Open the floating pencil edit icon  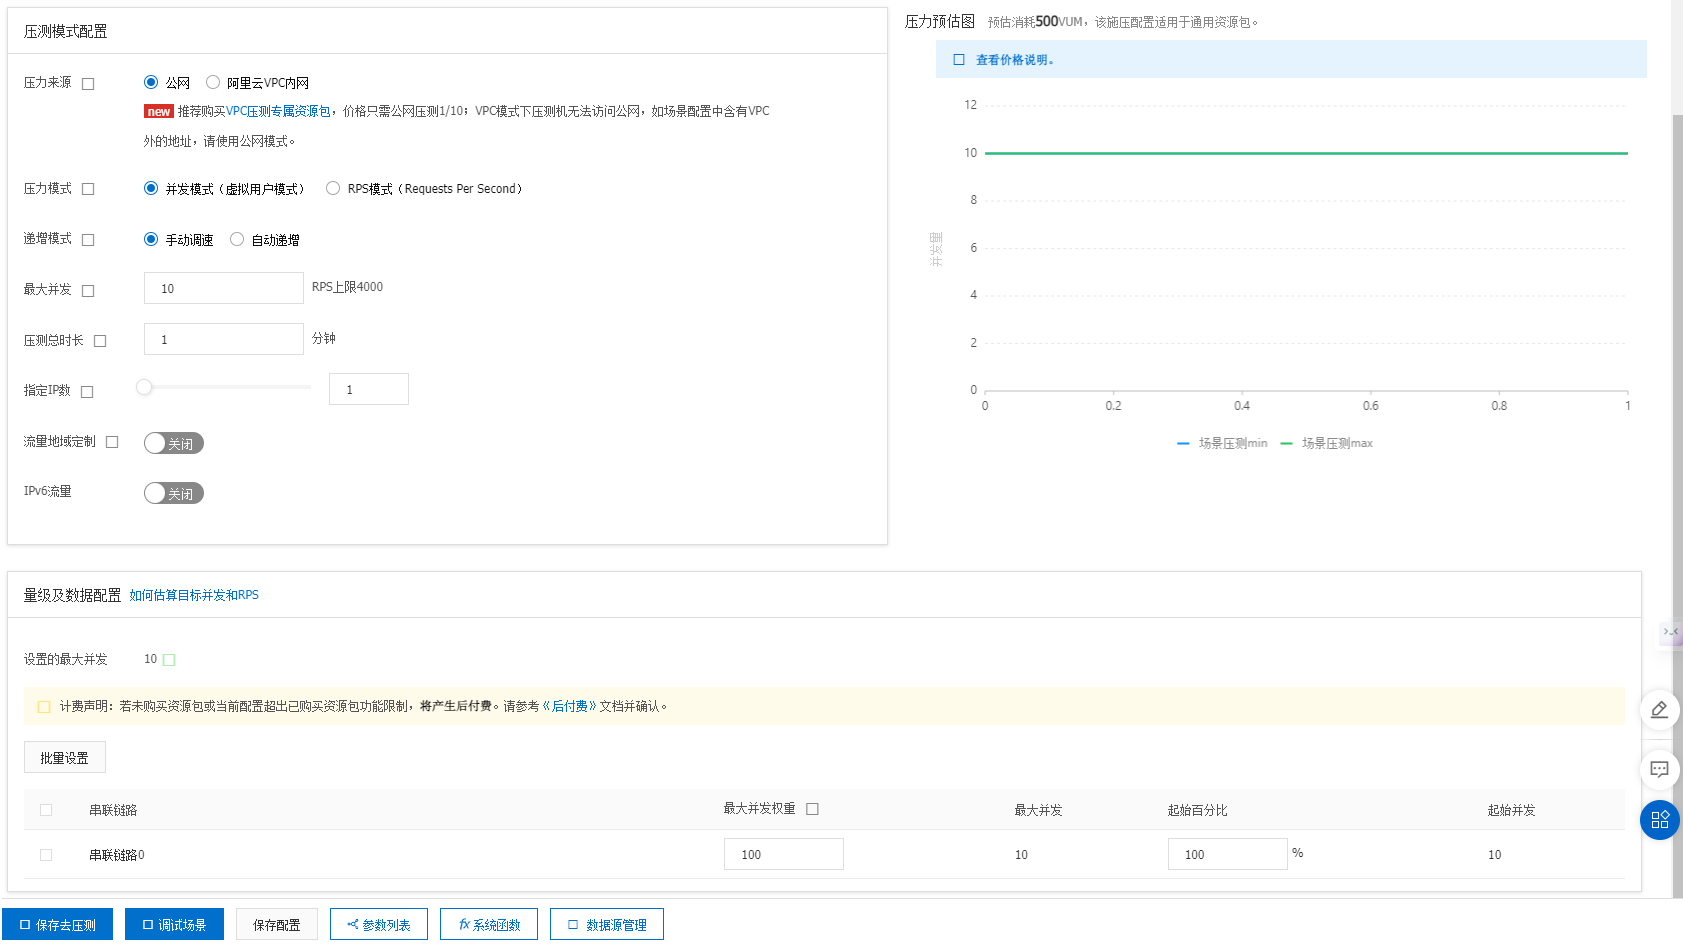(x=1659, y=710)
